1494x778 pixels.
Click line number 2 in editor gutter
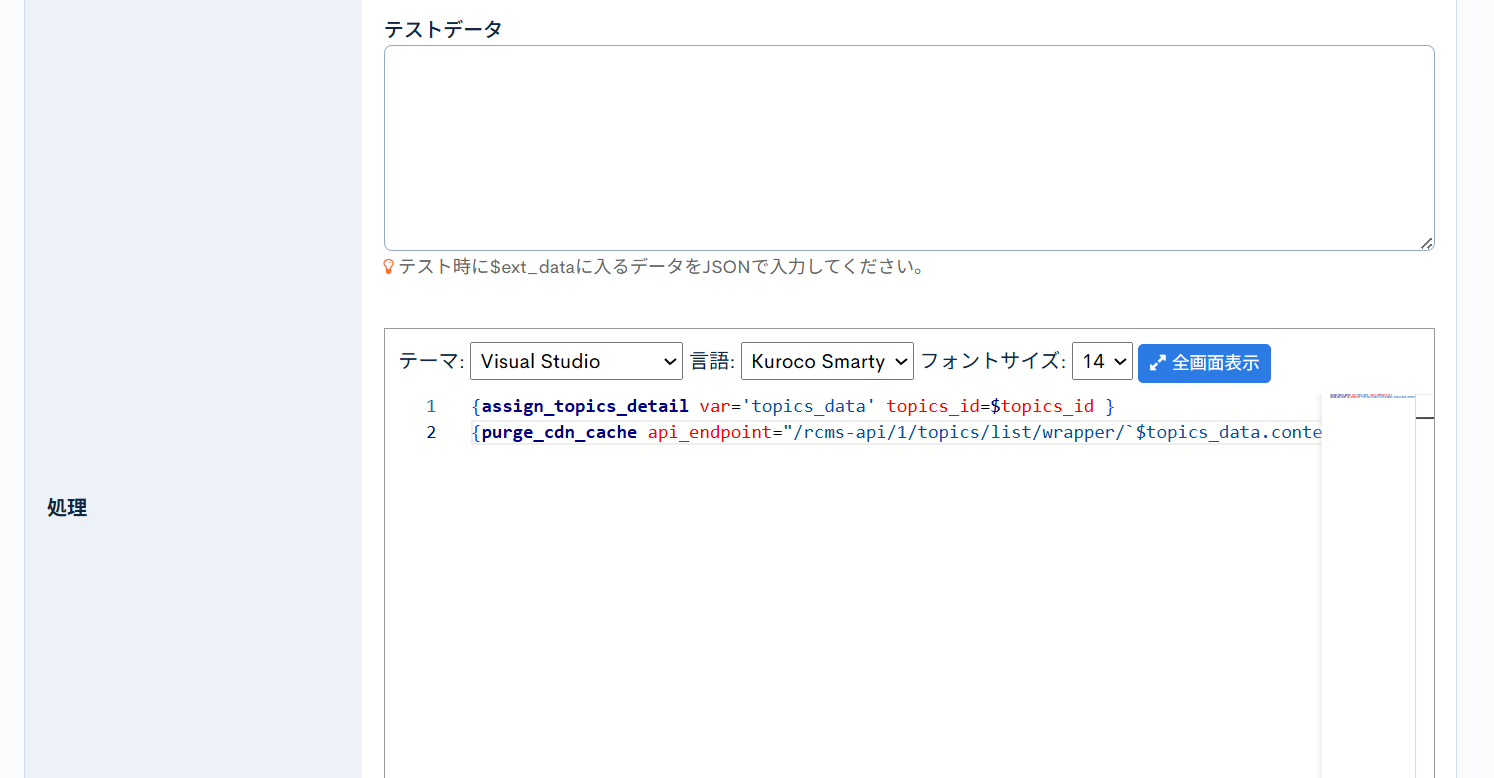(x=431, y=433)
